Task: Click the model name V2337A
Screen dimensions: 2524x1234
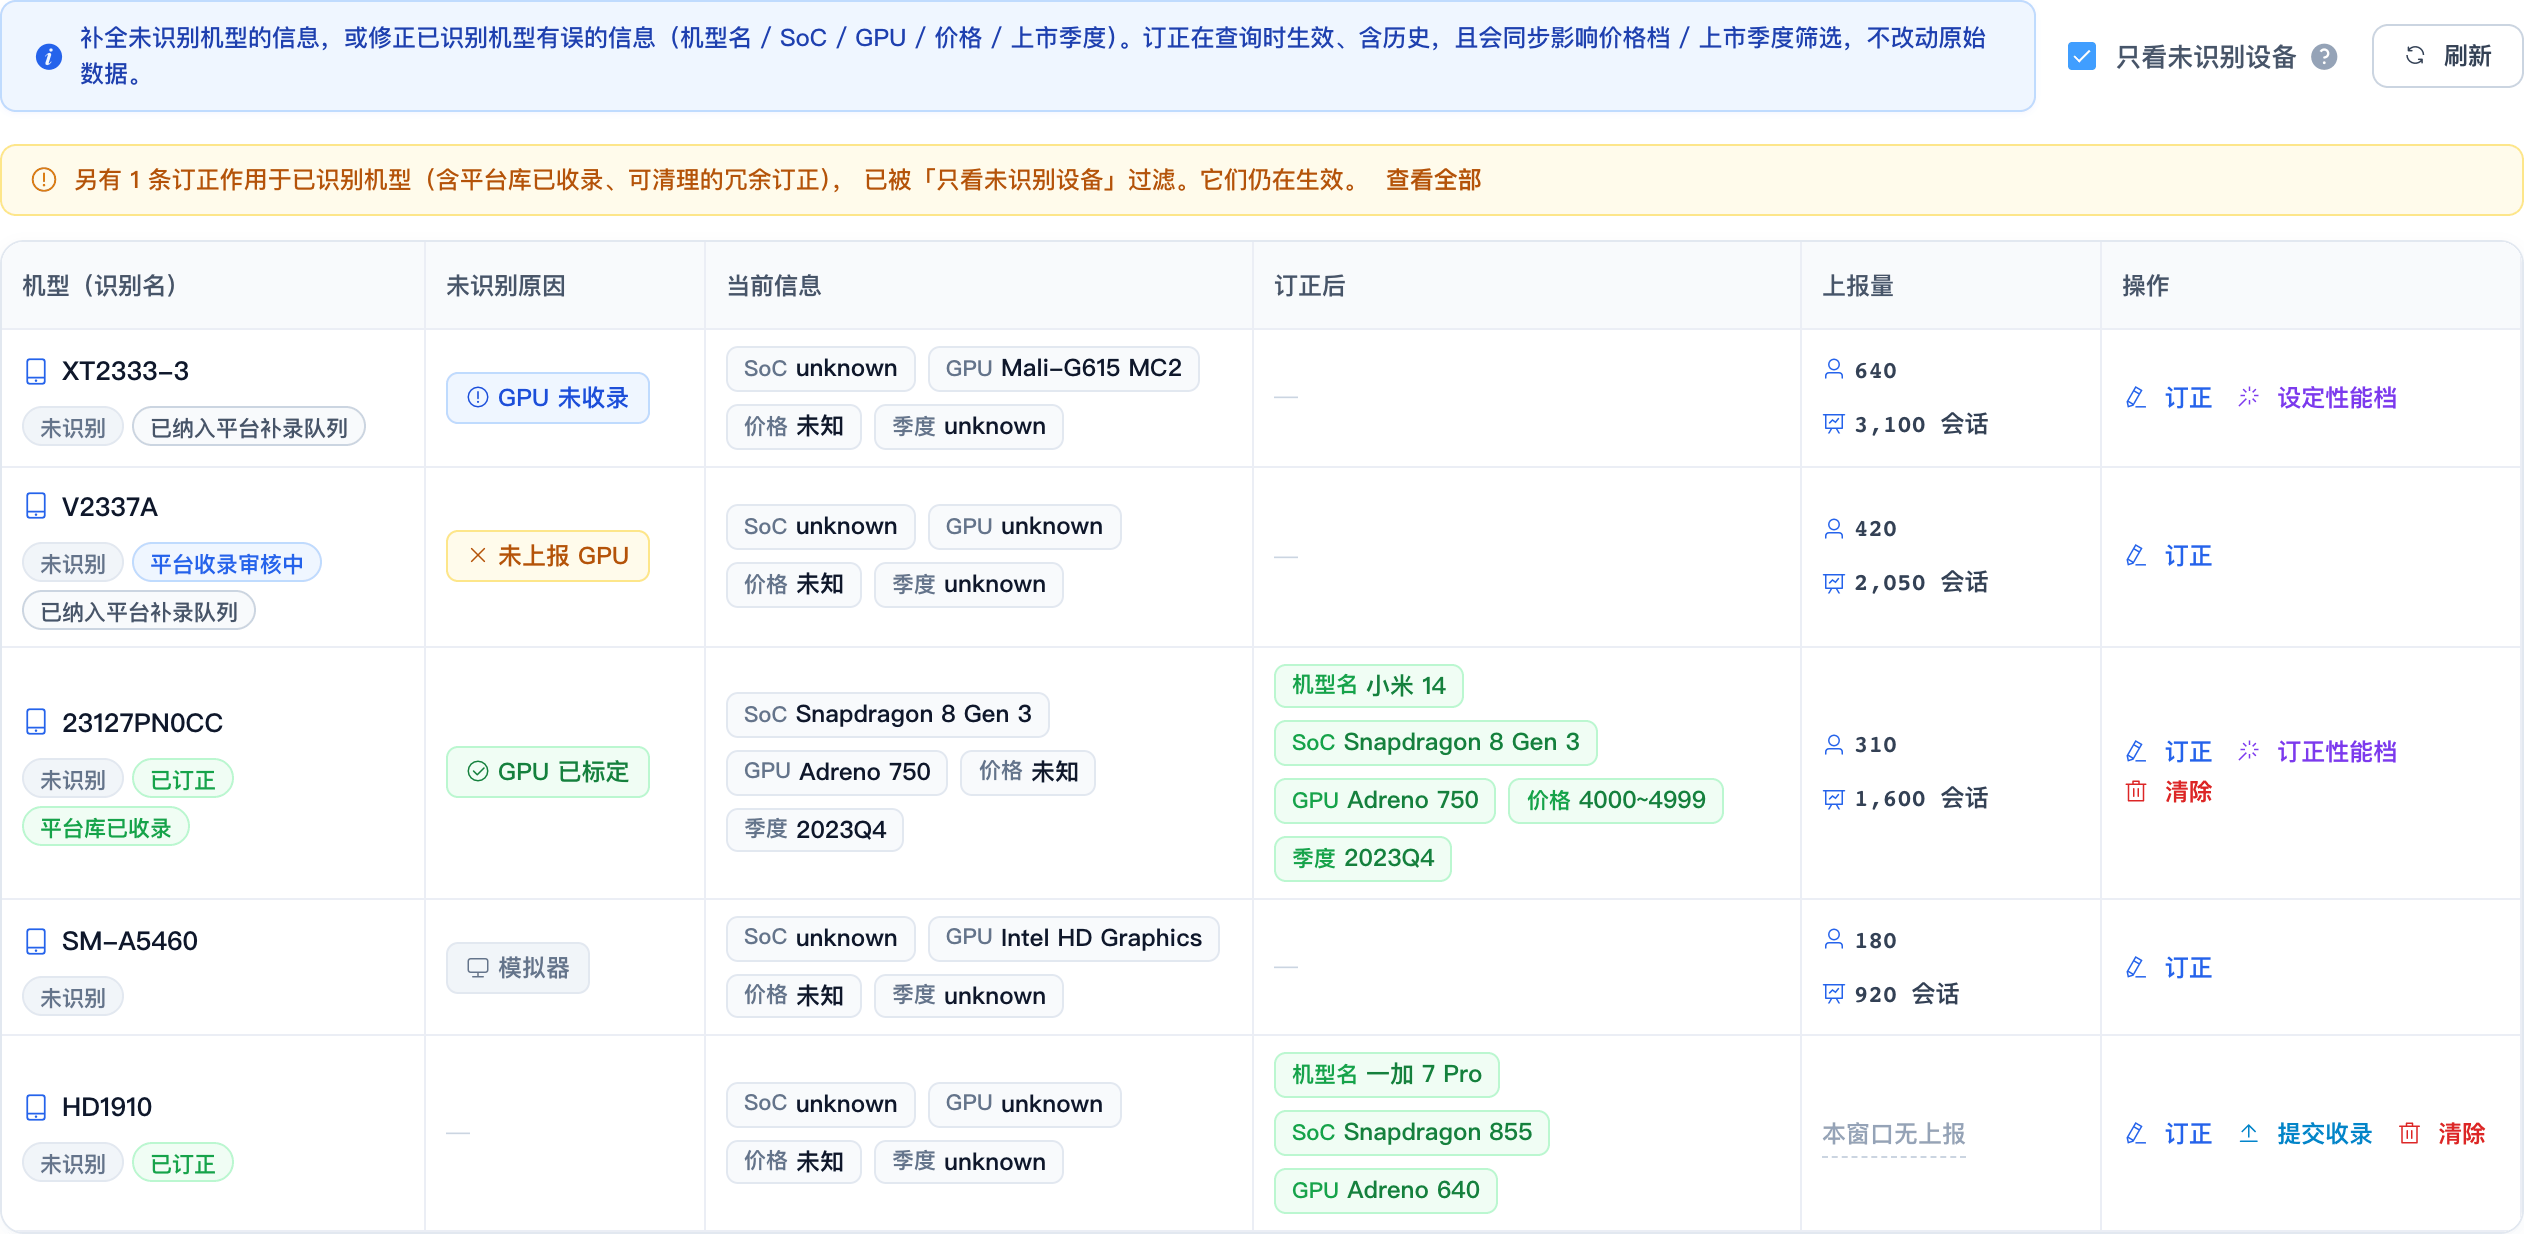Action: coord(110,507)
